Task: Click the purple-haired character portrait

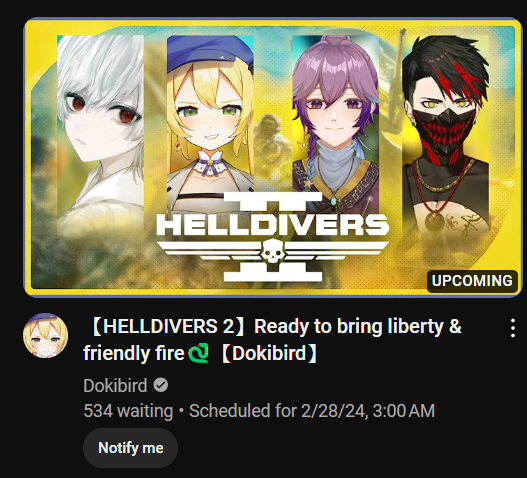Action: point(336,123)
